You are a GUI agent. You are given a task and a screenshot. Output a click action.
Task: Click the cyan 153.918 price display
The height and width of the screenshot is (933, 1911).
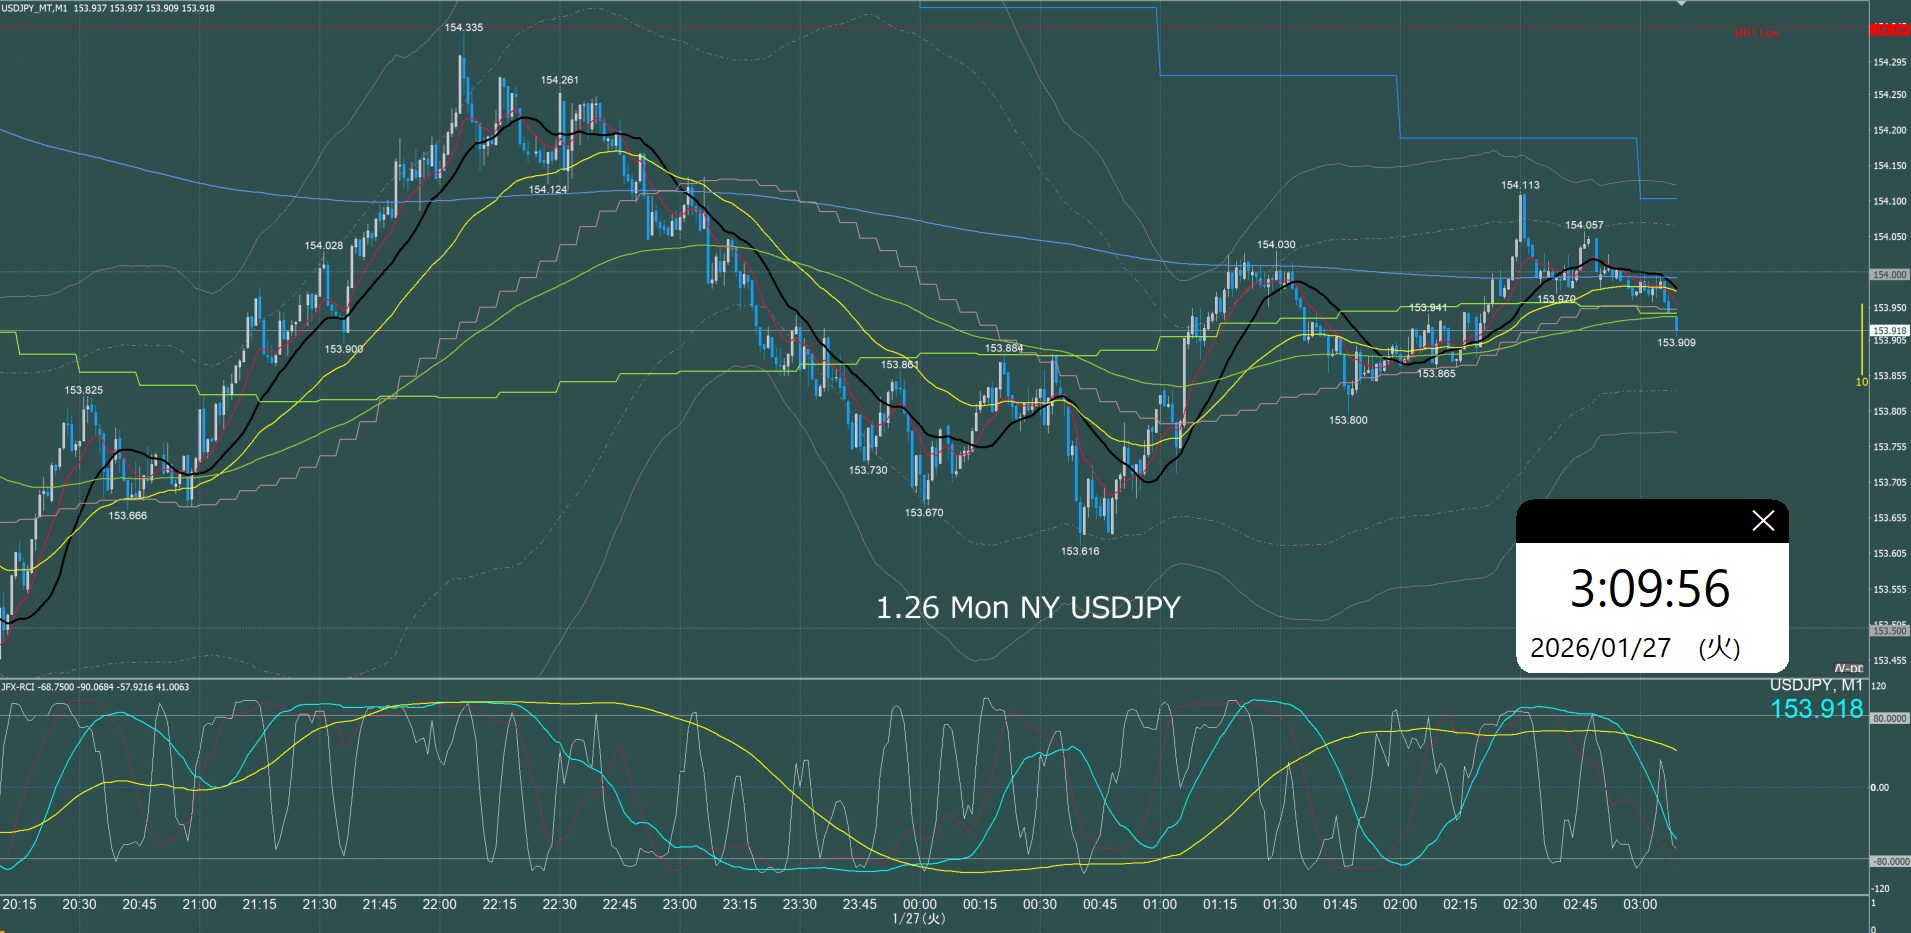pyautogui.click(x=1816, y=709)
